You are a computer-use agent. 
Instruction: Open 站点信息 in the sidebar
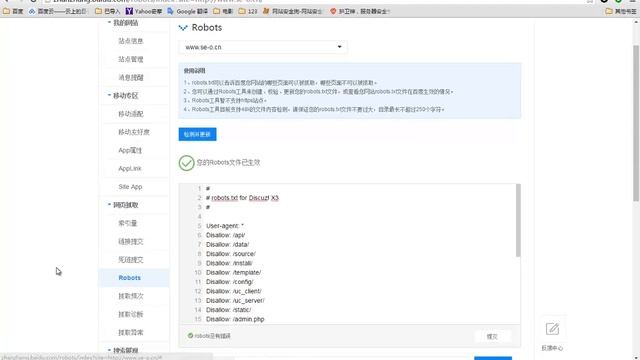tap(131, 41)
